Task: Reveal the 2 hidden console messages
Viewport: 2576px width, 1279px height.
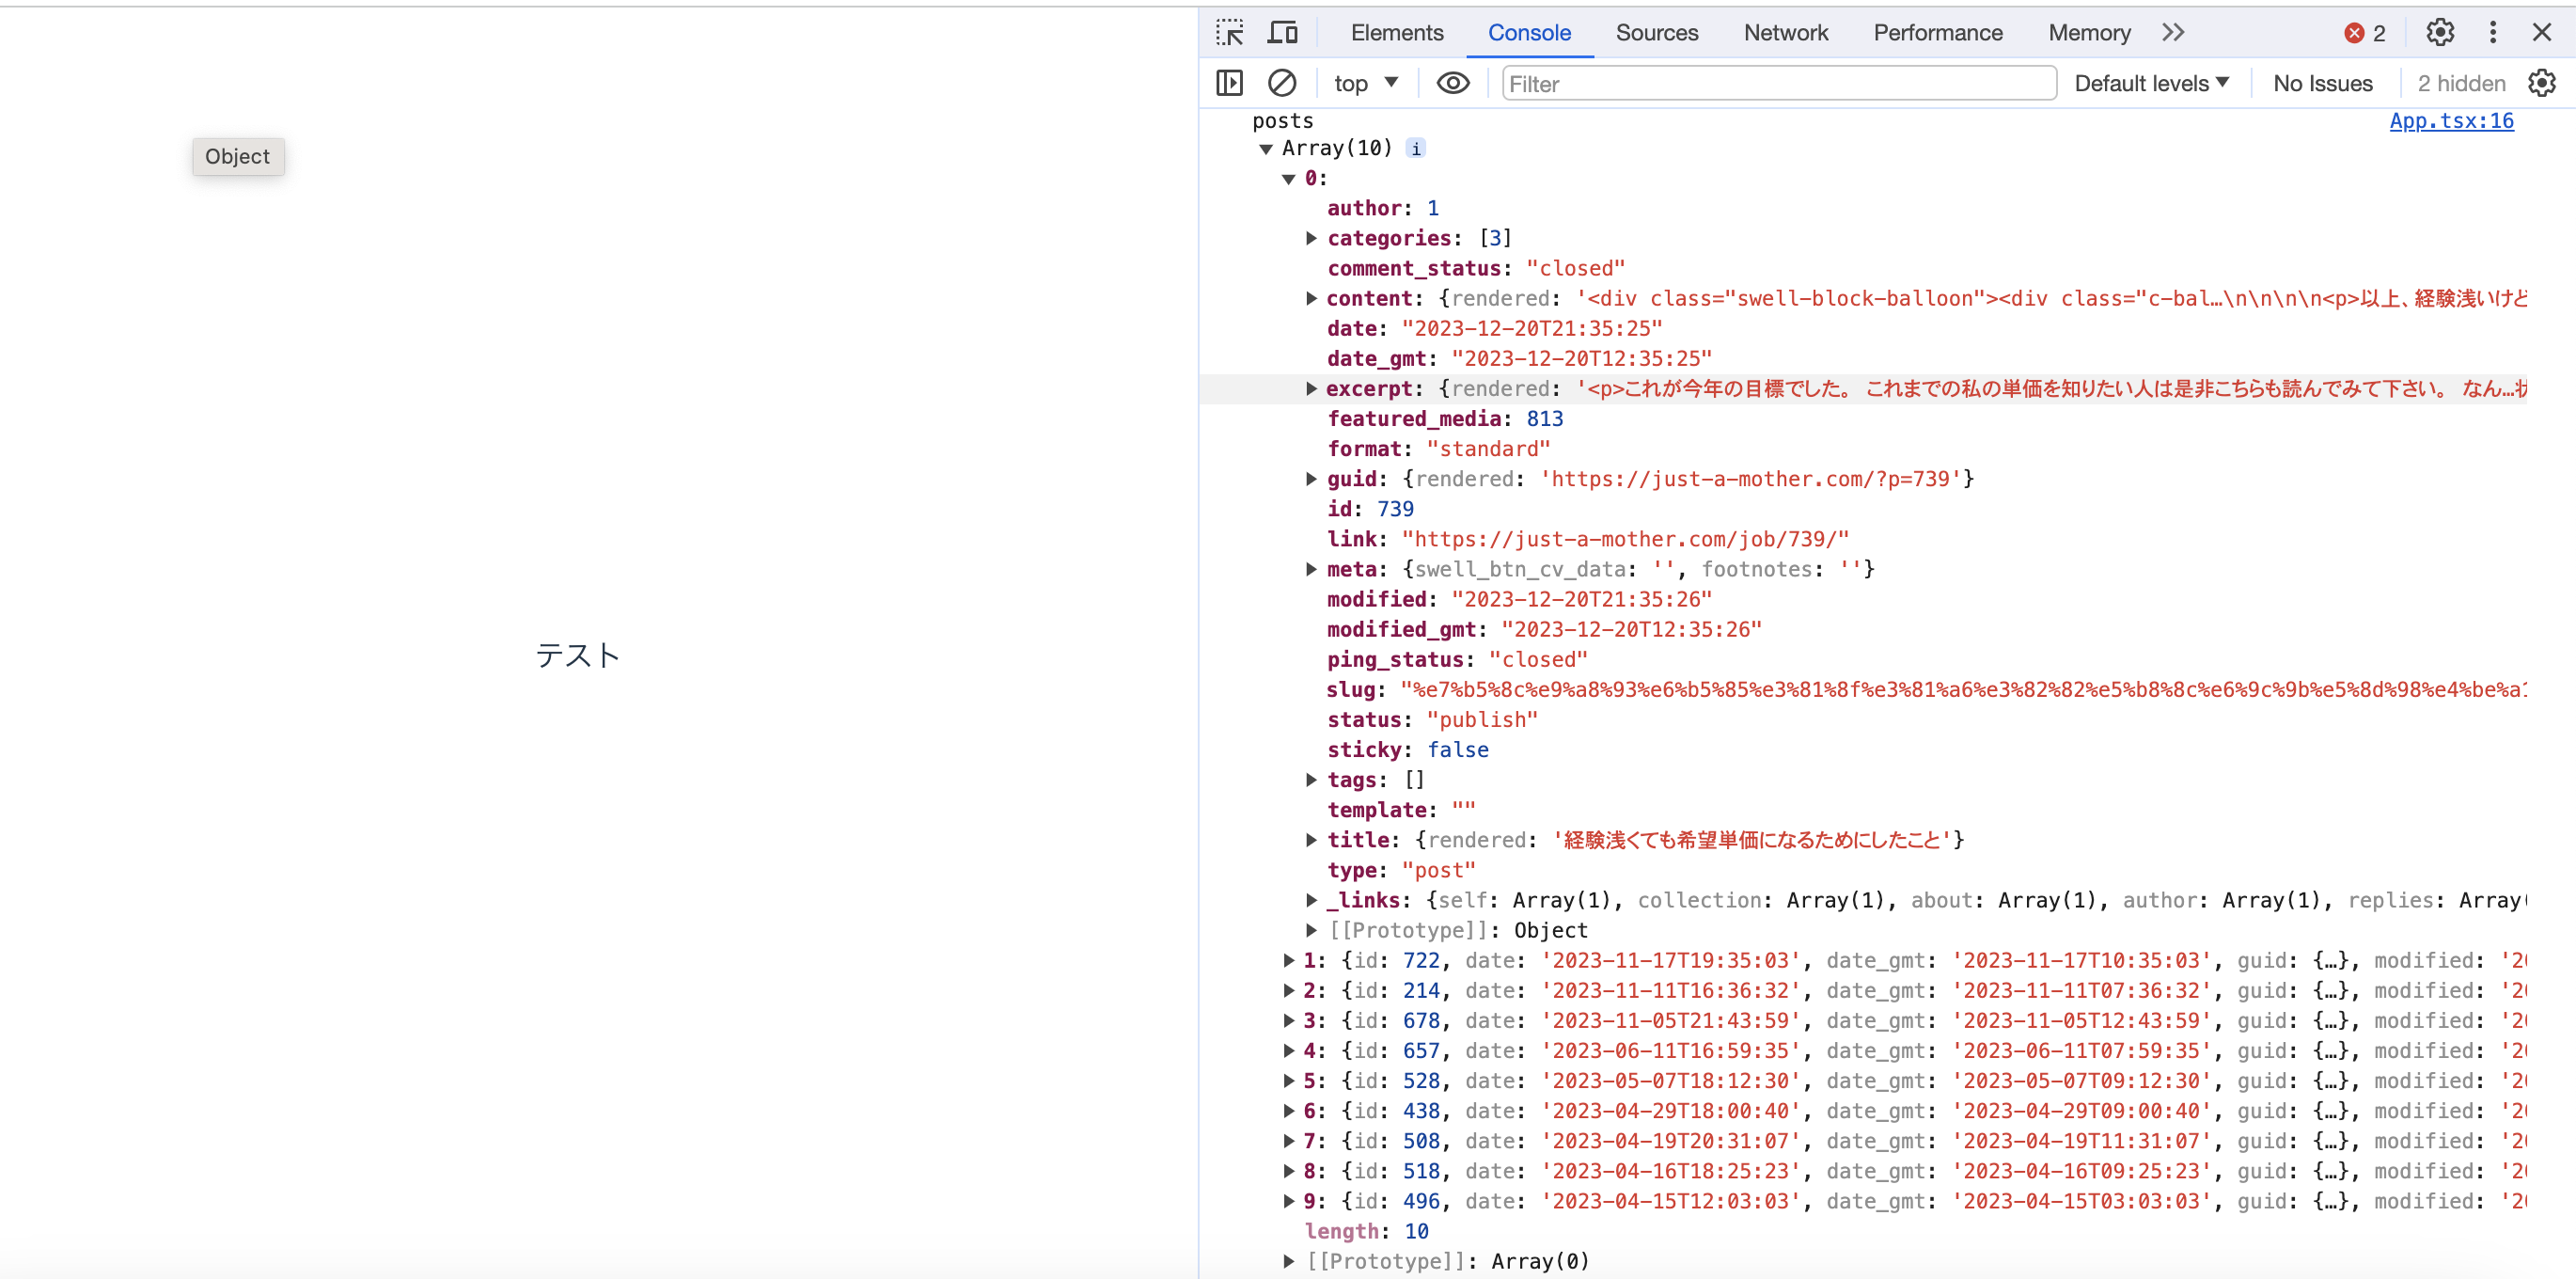Action: click(2461, 83)
